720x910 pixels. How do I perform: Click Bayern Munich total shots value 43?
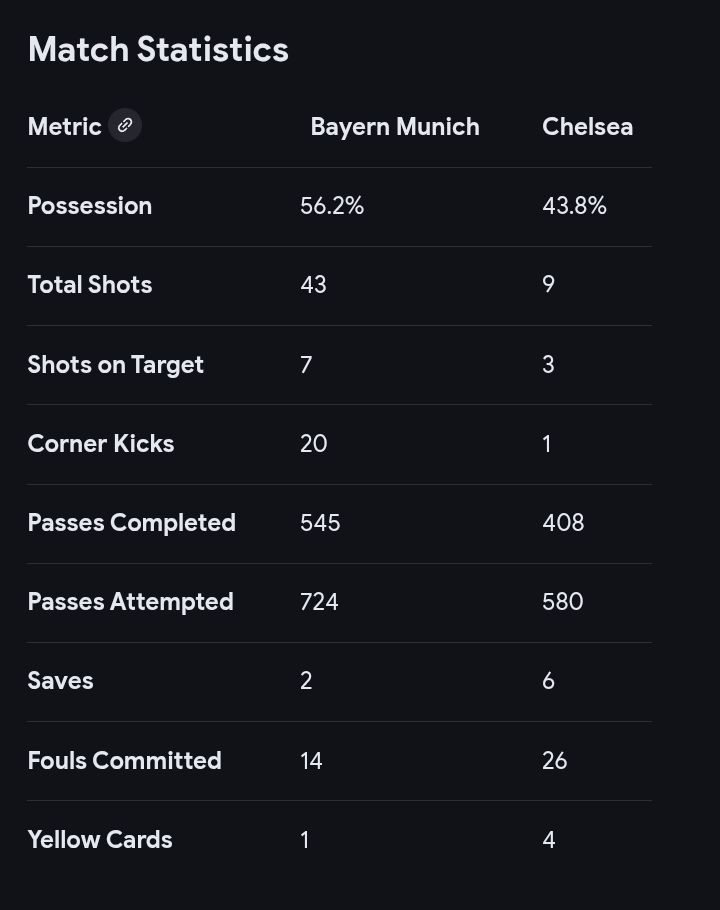[x=313, y=285]
